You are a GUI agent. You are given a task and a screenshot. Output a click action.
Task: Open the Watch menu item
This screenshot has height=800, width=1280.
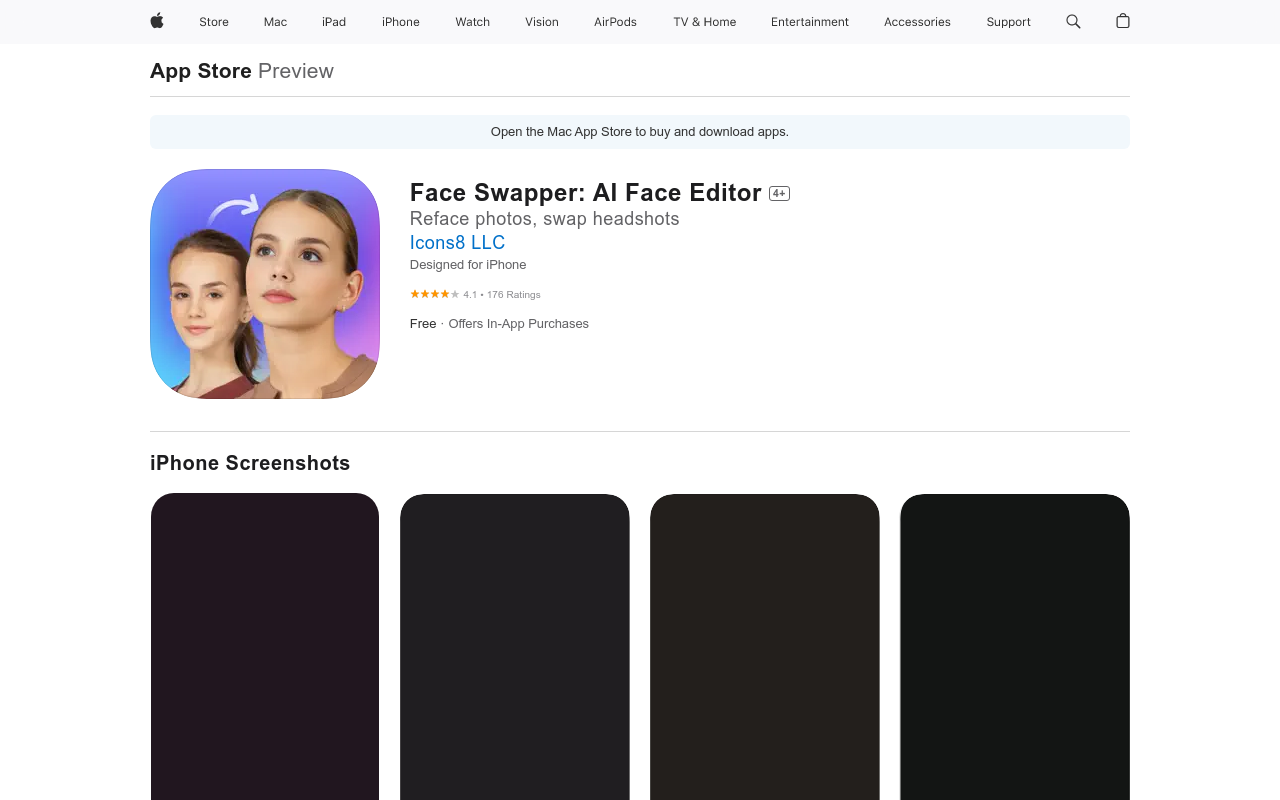pos(473,22)
